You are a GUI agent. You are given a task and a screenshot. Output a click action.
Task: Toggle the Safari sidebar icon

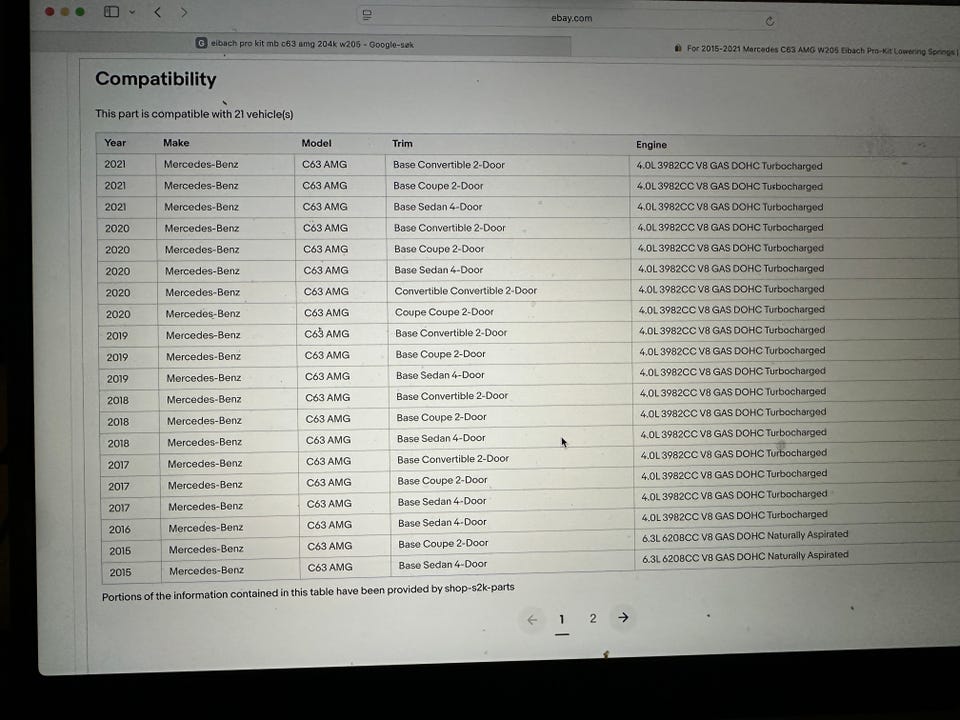111,12
